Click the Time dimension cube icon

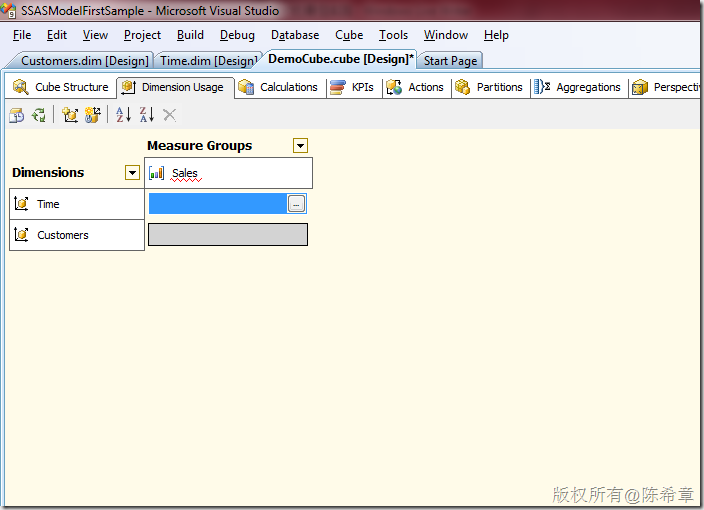pos(22,204)
